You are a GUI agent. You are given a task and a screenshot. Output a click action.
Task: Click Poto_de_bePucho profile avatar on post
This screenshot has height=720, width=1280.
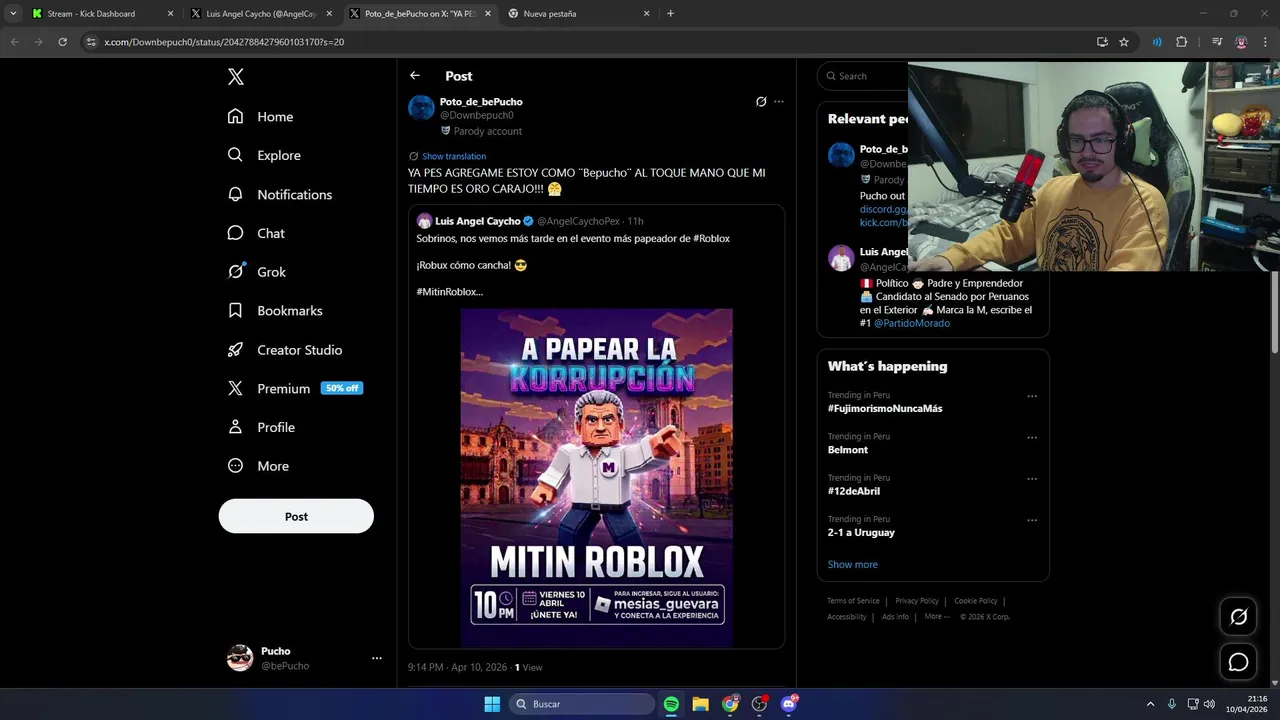(421, 108)
